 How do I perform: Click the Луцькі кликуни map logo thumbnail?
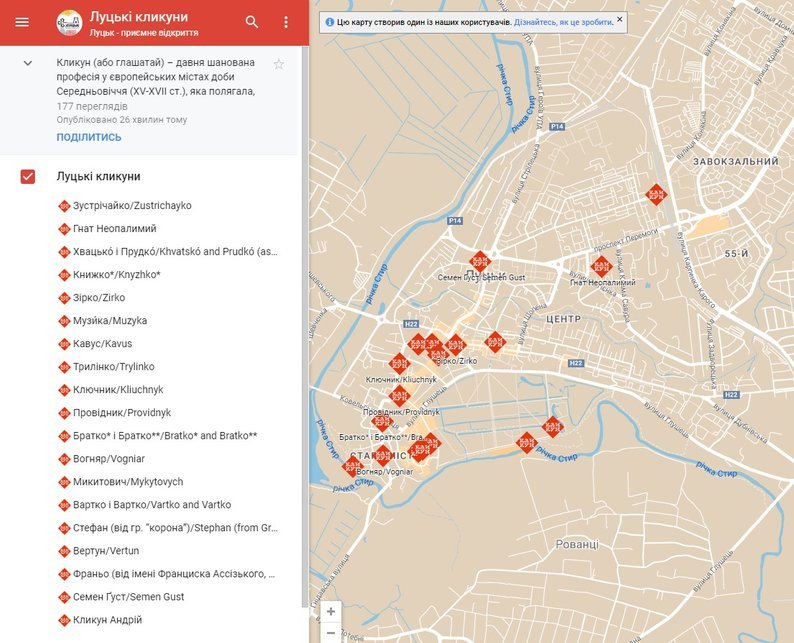tap(69, 22)
